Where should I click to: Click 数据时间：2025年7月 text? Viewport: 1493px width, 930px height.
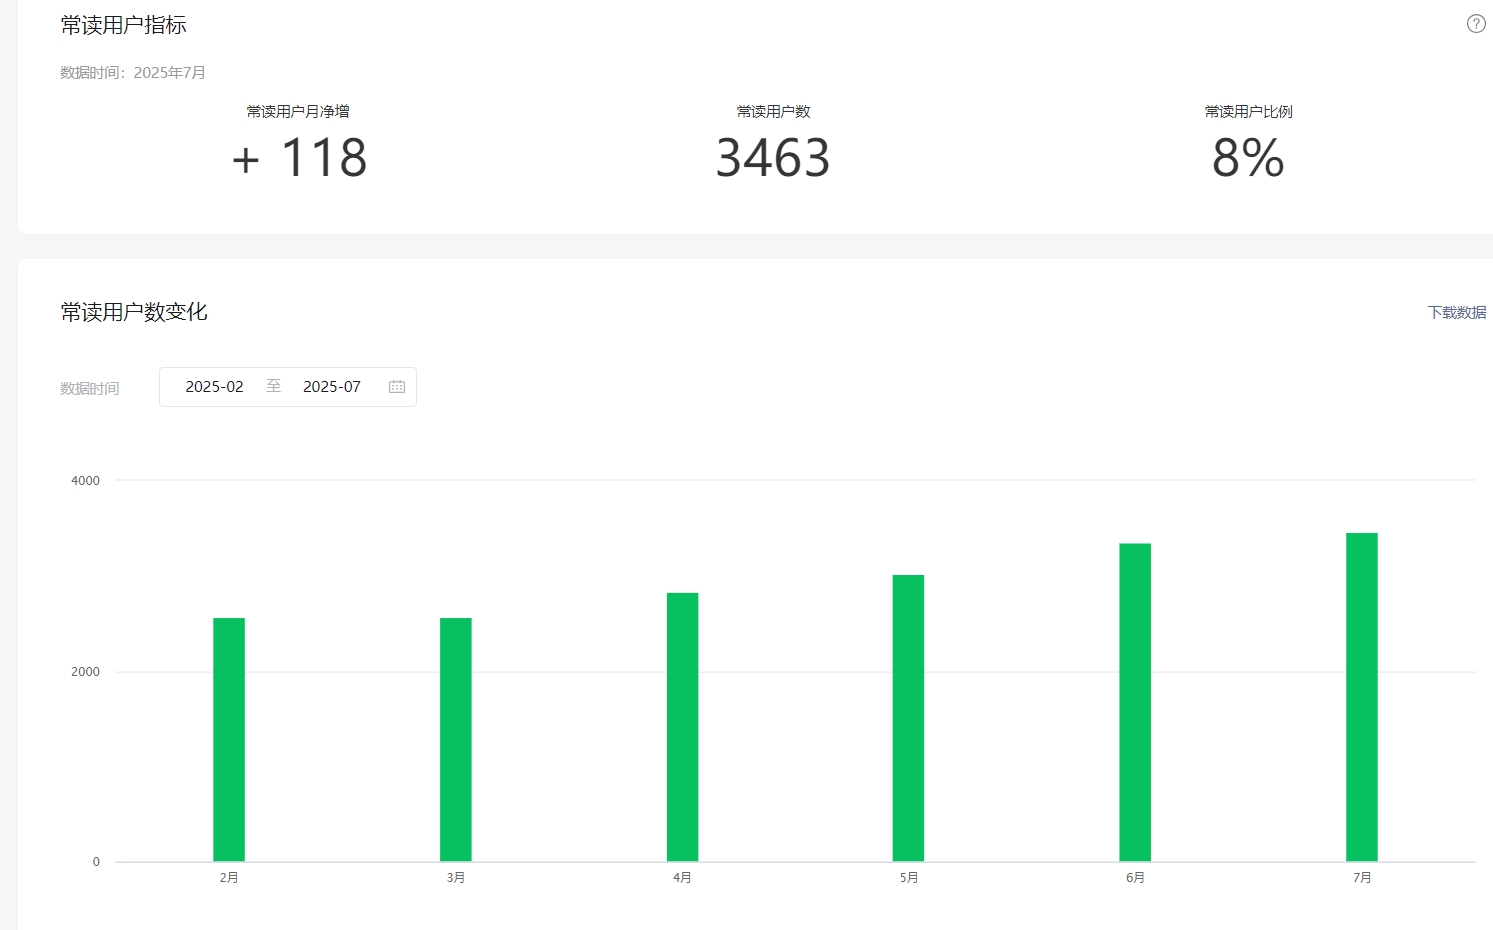[x=133, y=73]
